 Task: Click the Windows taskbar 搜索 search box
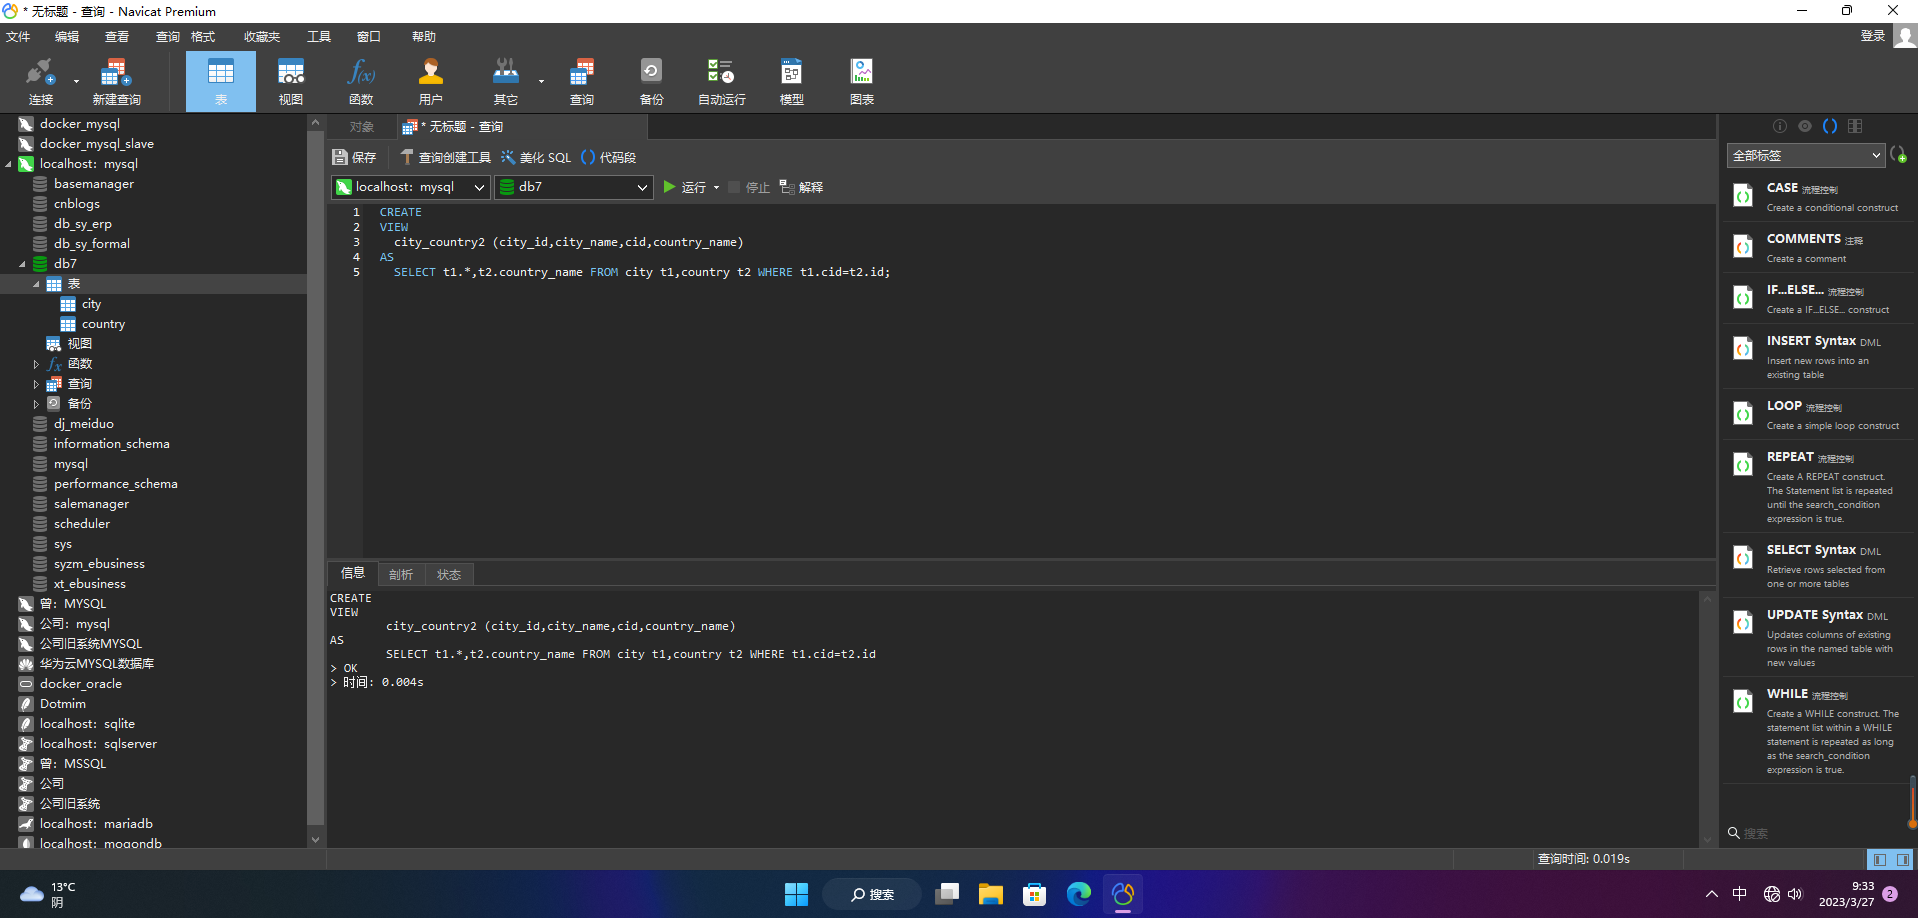pos(872,894)
